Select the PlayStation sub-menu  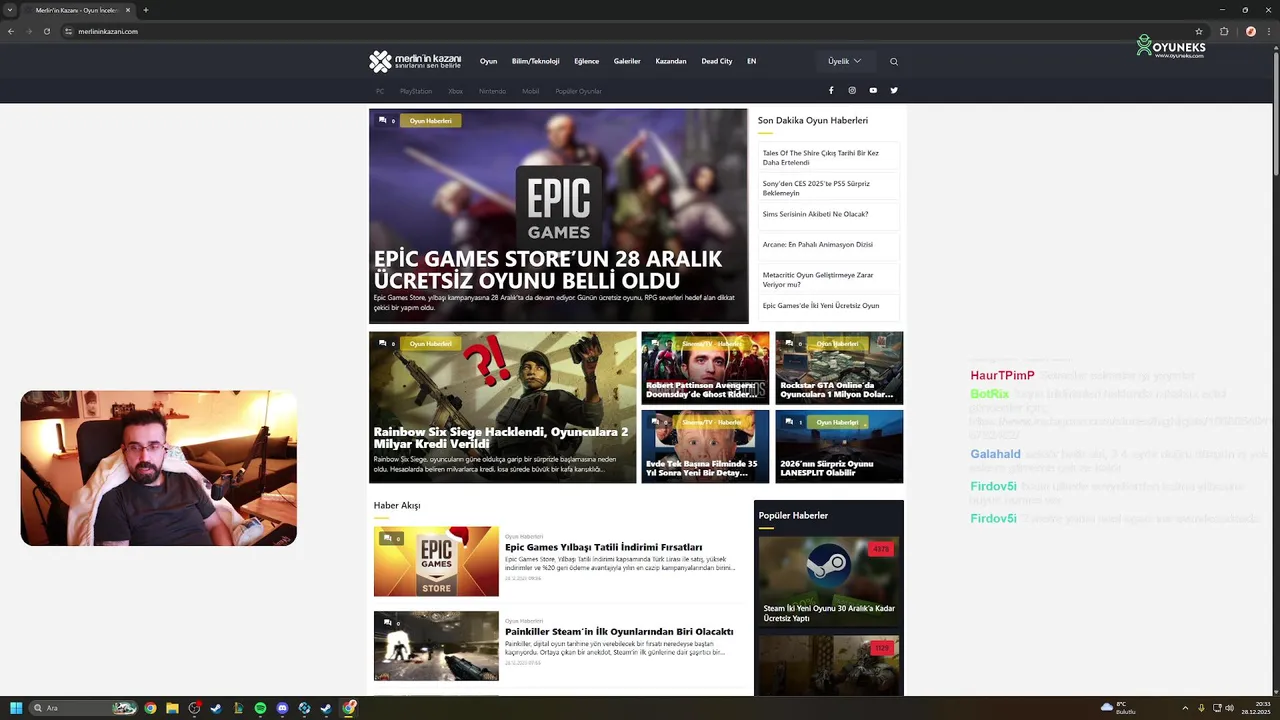tap(416, 91)
